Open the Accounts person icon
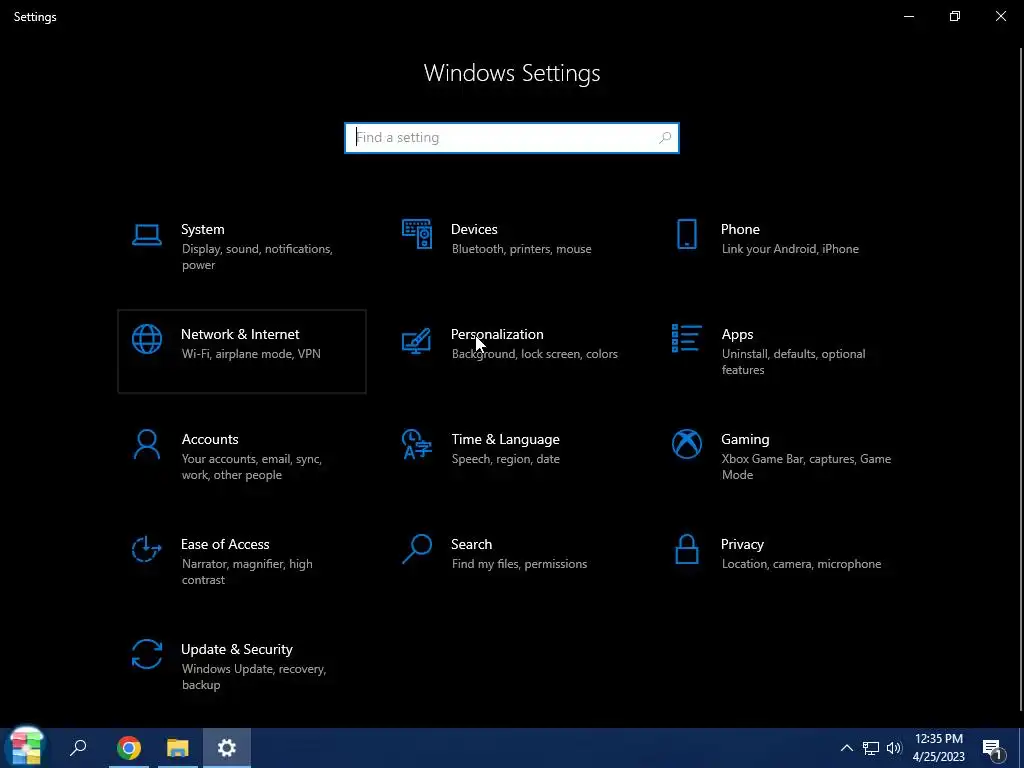 tap(146, 444)
